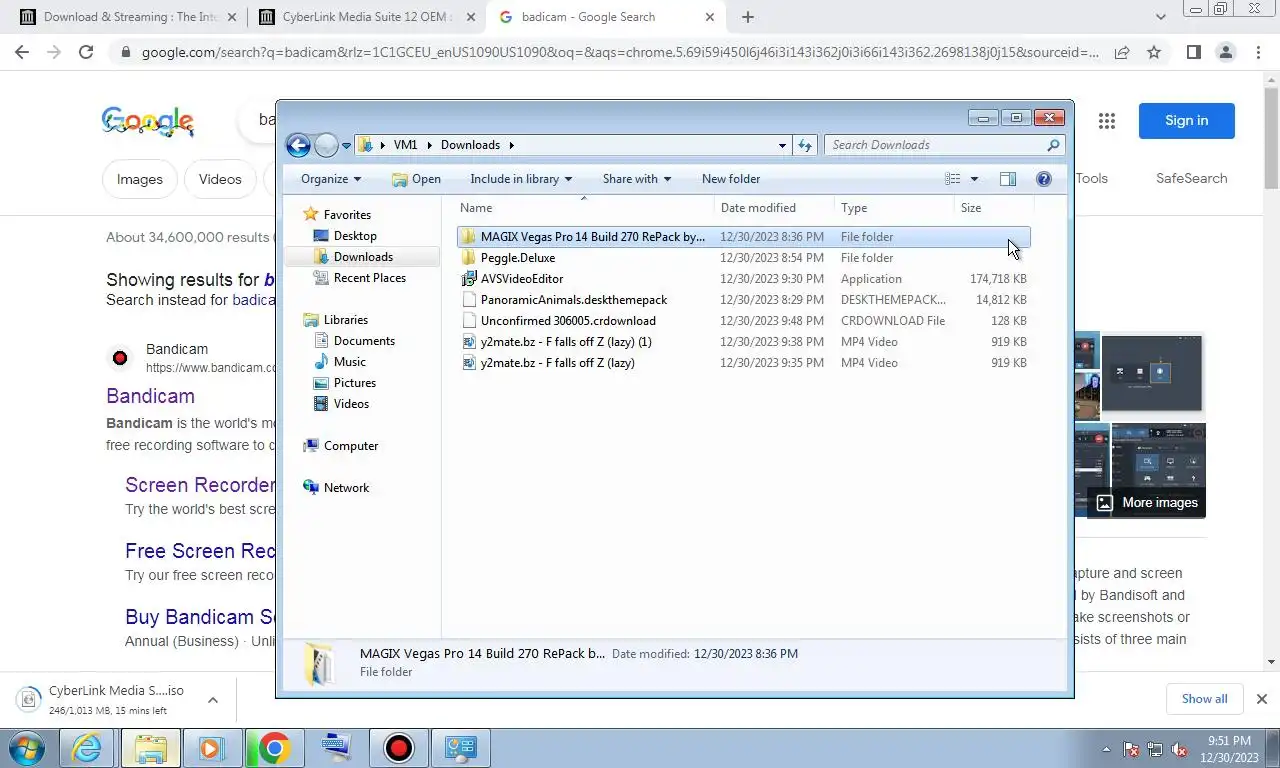Select y2mate.bz F falls off Z (lazy) (1)
This screenshot has height=768, width=1280.
[566, 342]
